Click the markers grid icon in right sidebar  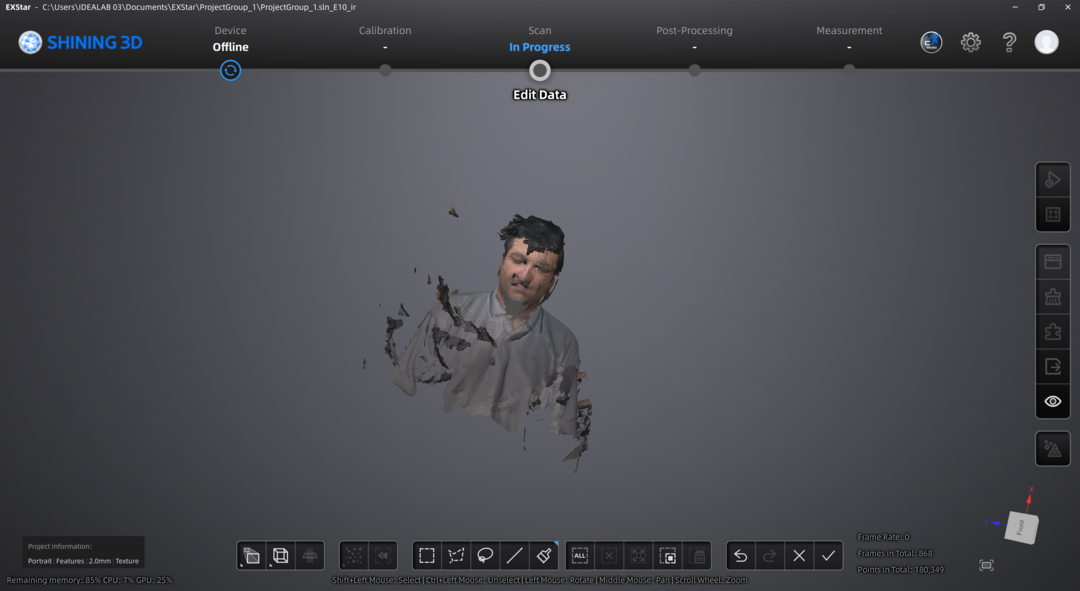point(1052,214)
